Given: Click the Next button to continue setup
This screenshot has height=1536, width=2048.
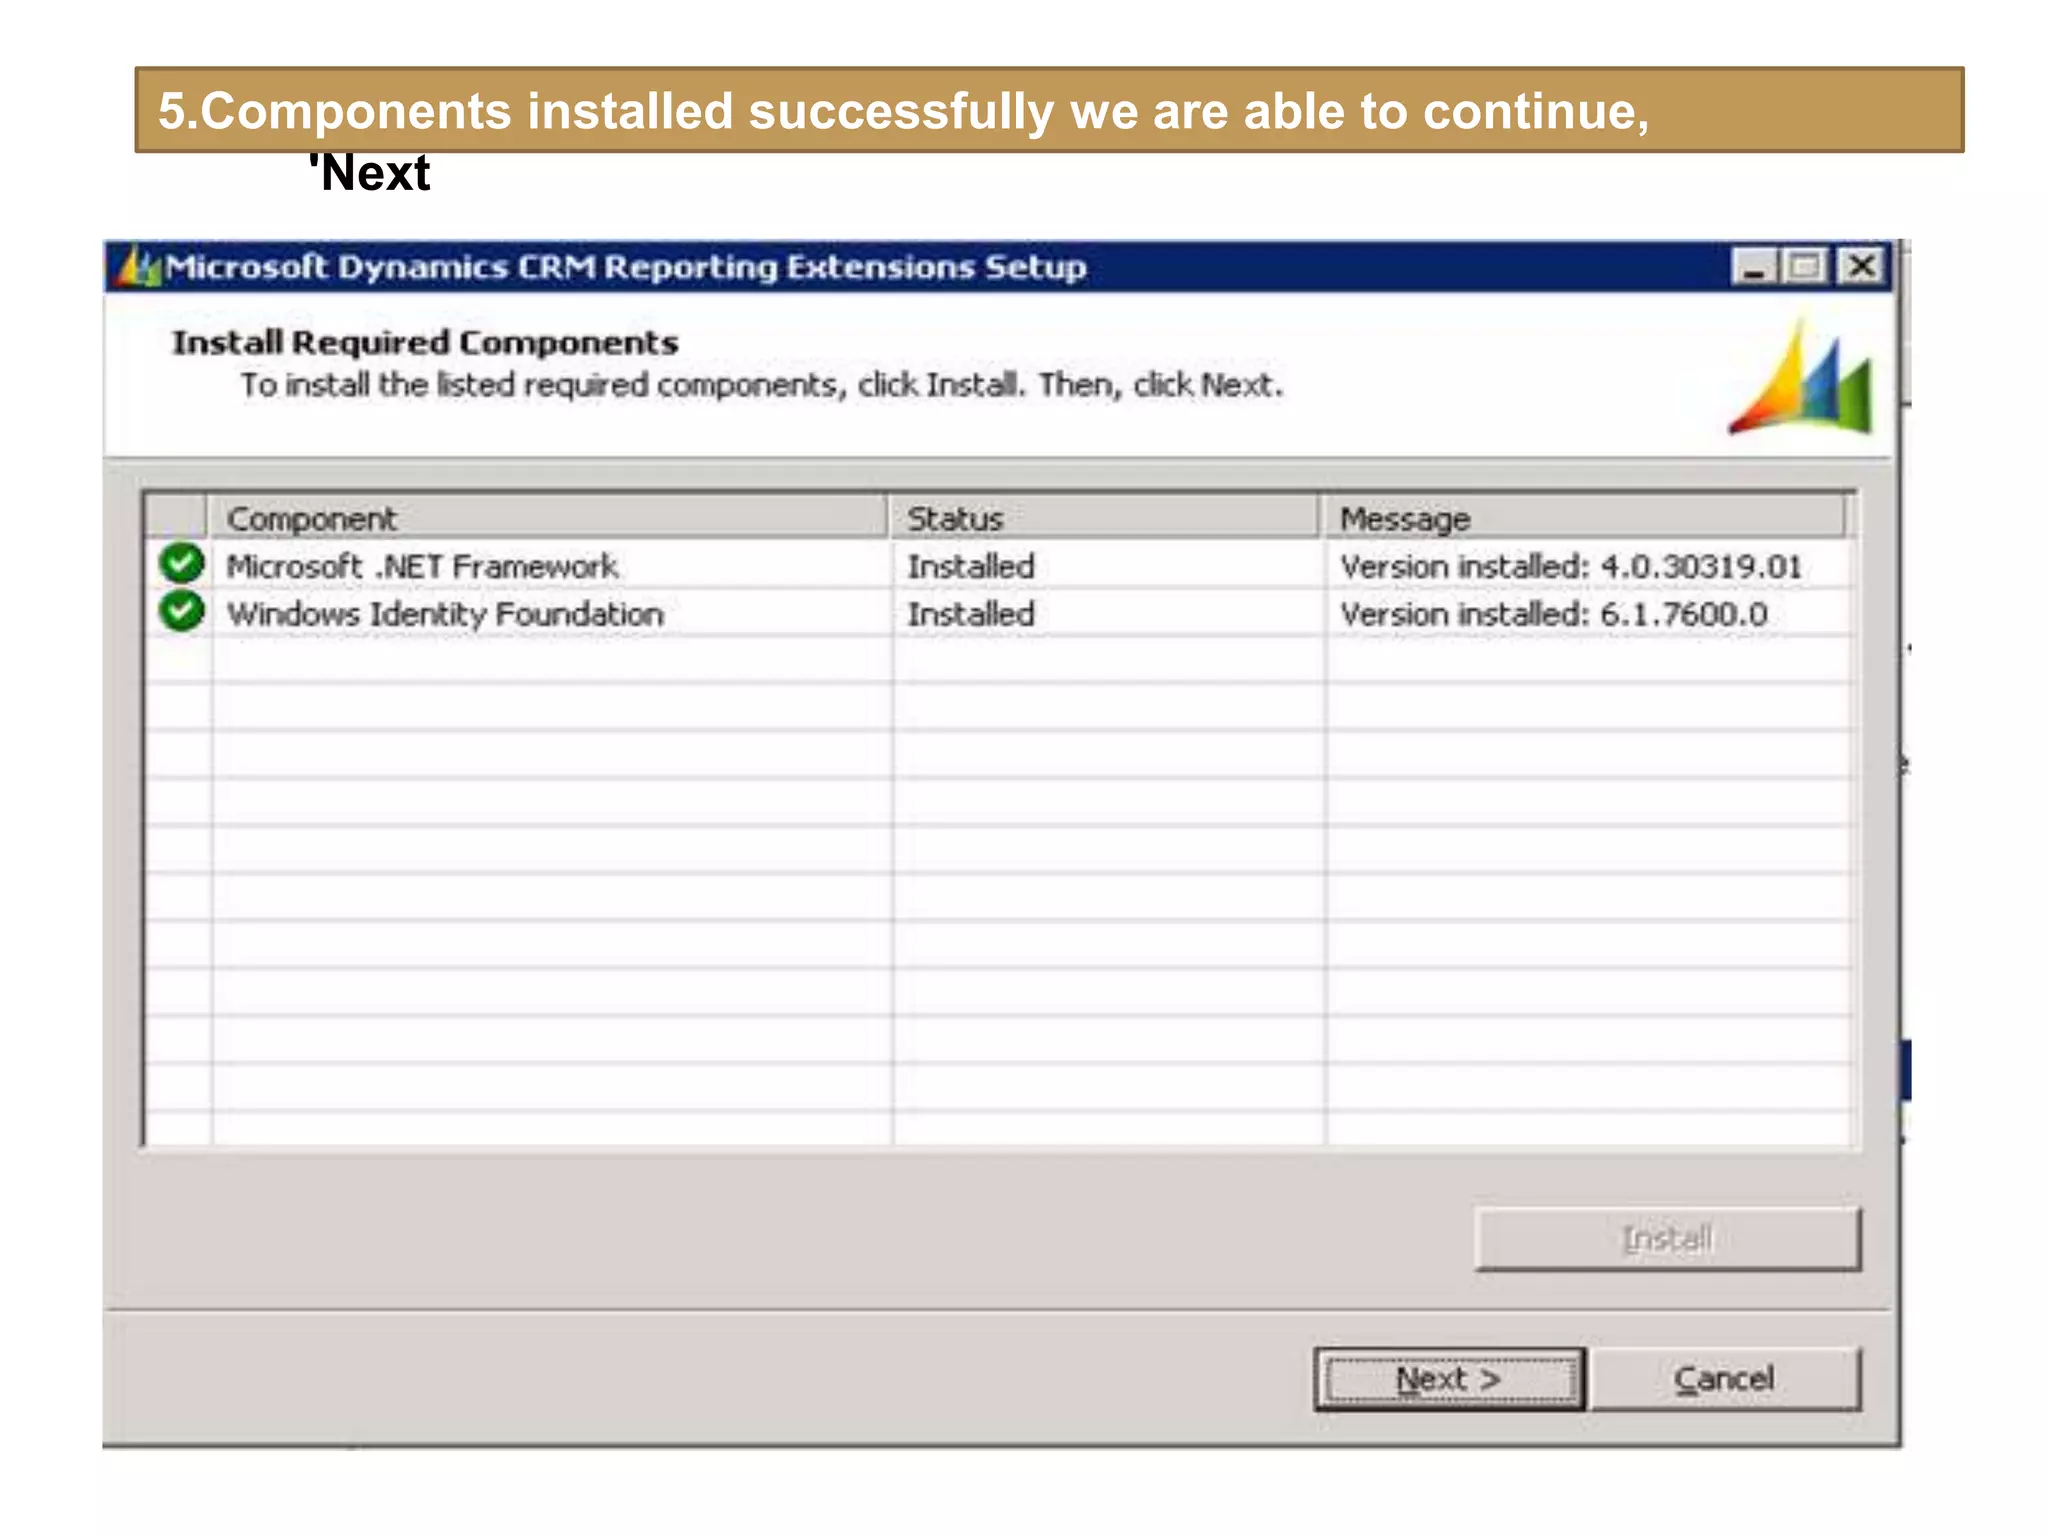Looking at the screenshot, I should [x=1449, y=1379].
